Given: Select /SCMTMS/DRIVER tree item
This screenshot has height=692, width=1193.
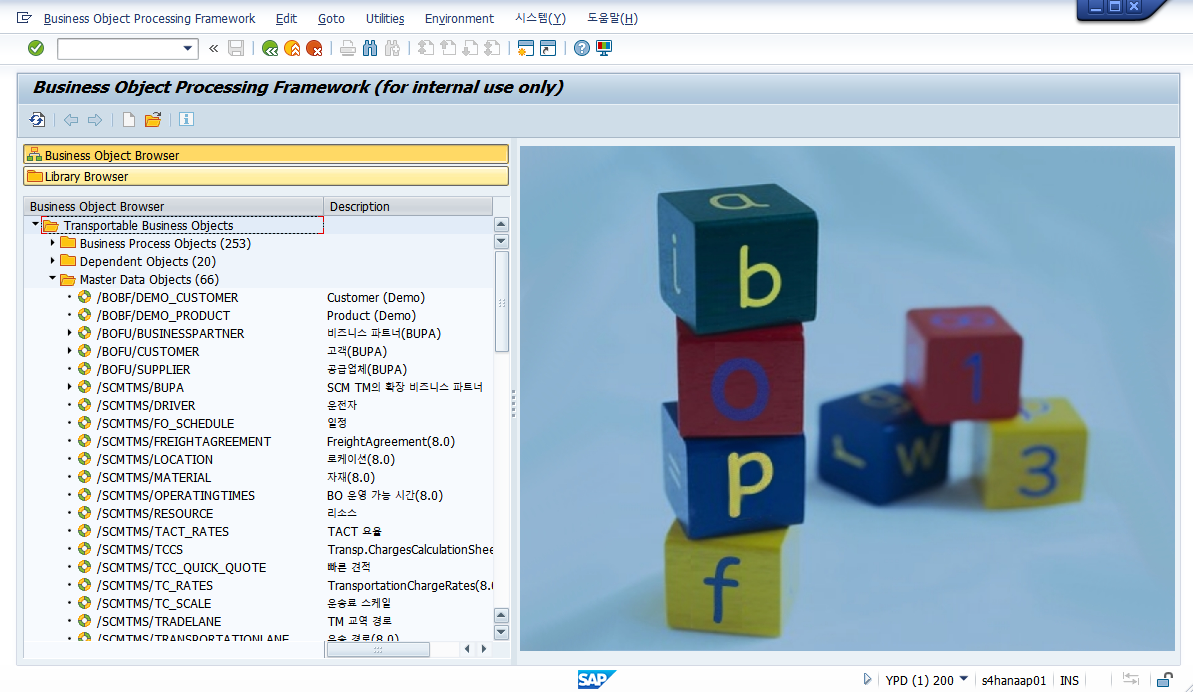Looking at the screenshot, I should (x=146, y=405).
